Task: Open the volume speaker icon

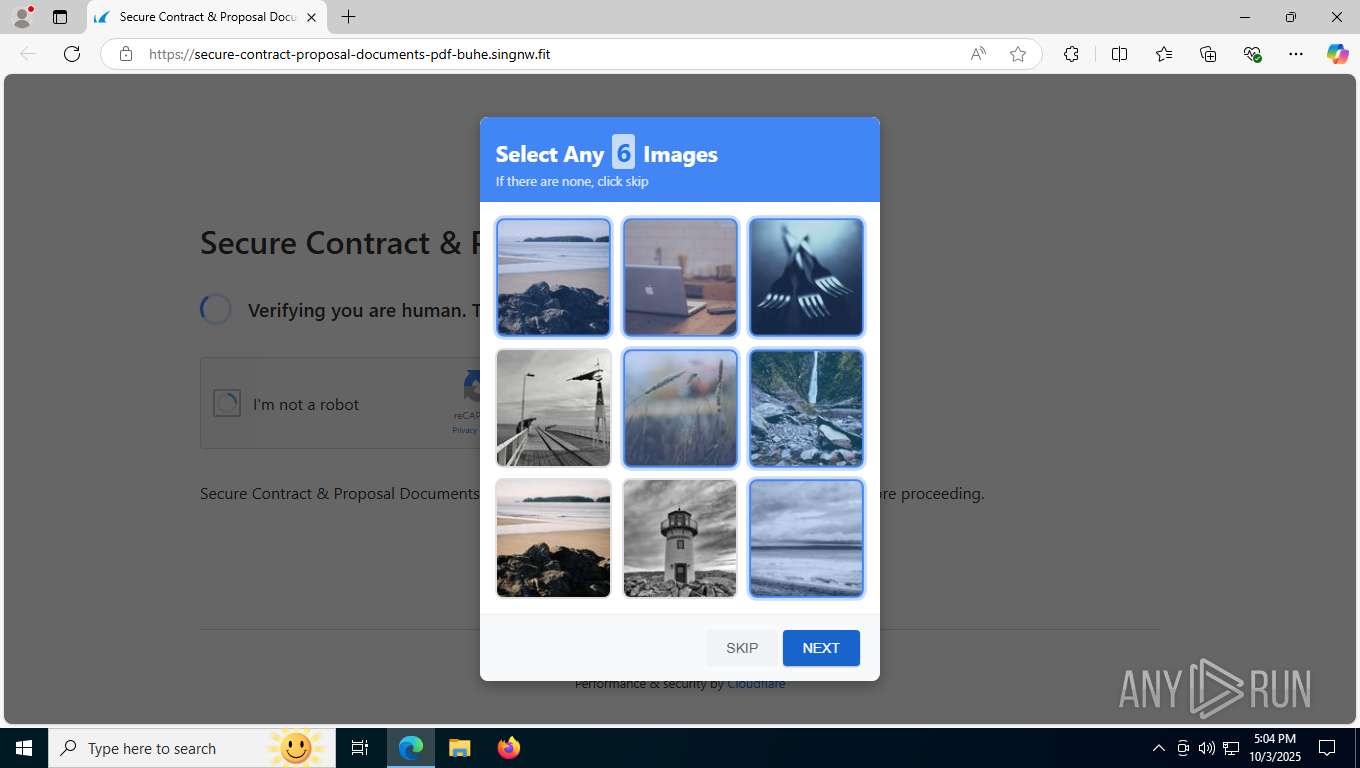Action: 1207,748
